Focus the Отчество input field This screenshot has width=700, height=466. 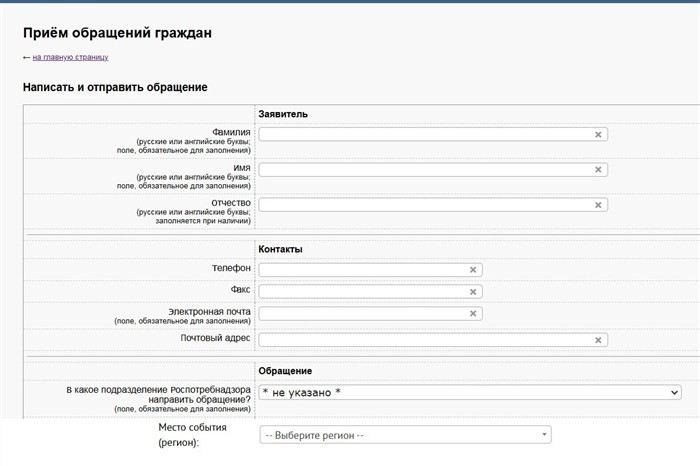tap(433, 205)
